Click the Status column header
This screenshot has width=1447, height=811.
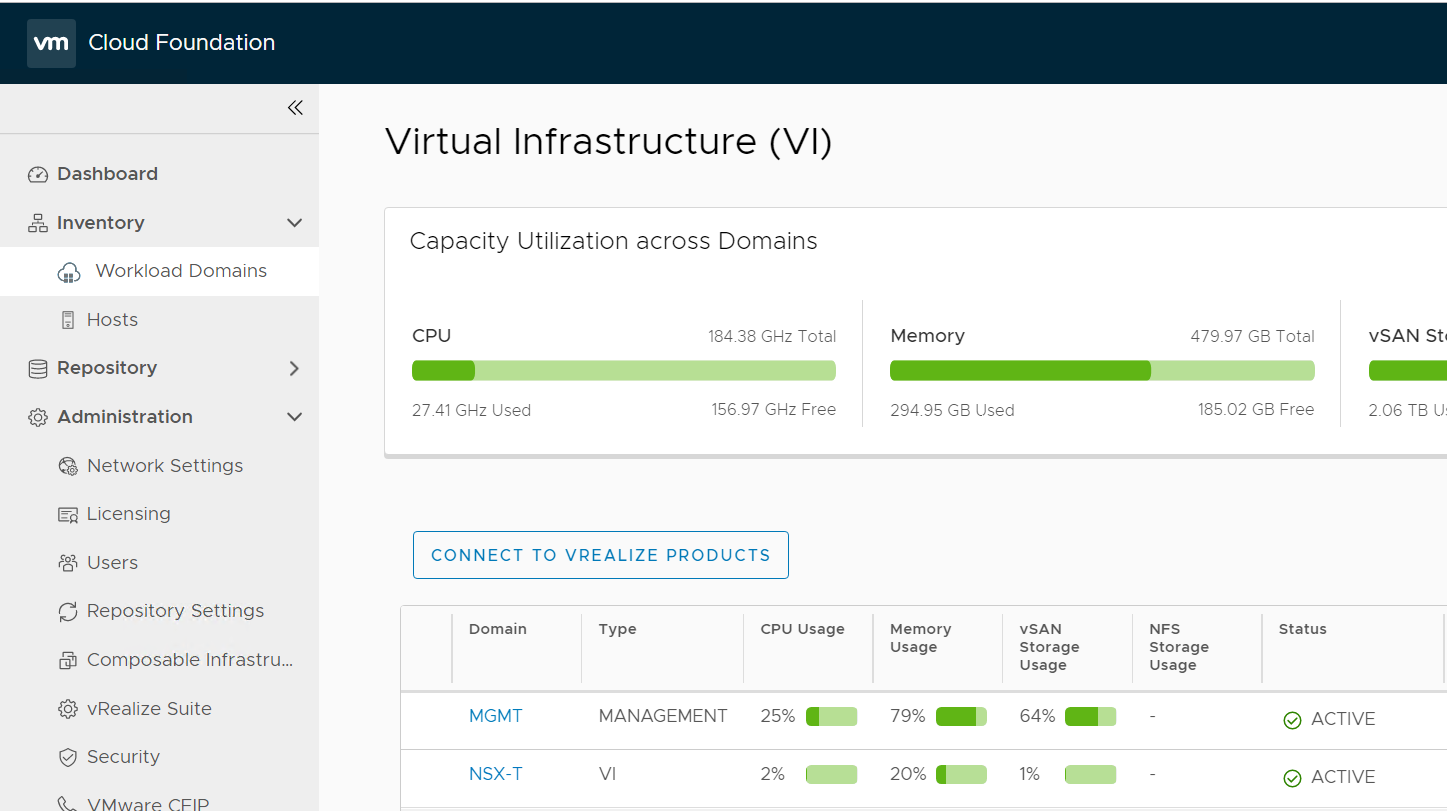[1302, 629]
